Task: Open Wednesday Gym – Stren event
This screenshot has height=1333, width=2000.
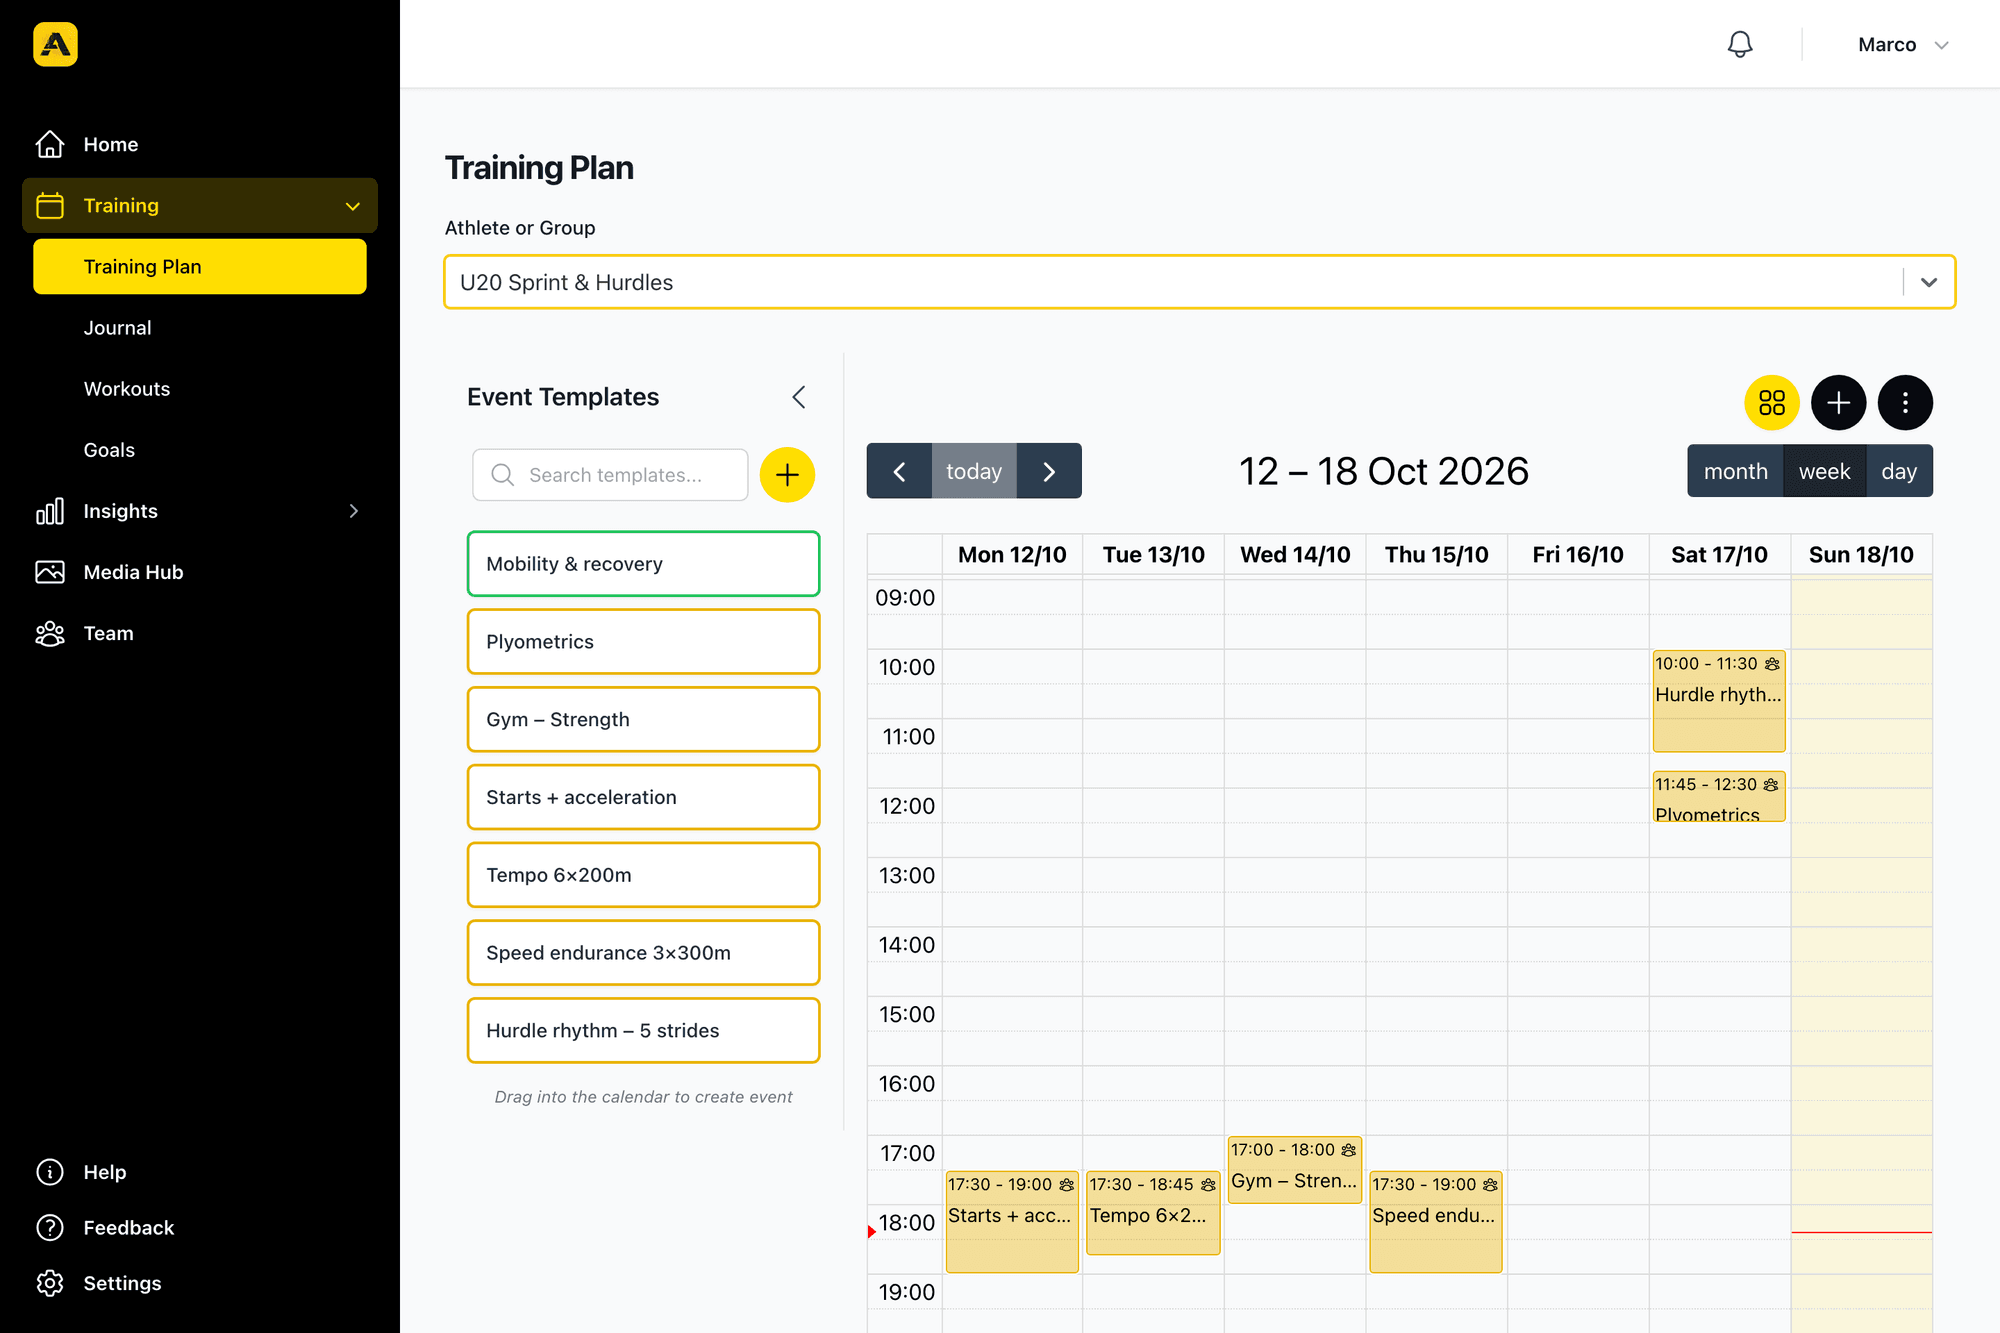Action: [1295, 1170]
